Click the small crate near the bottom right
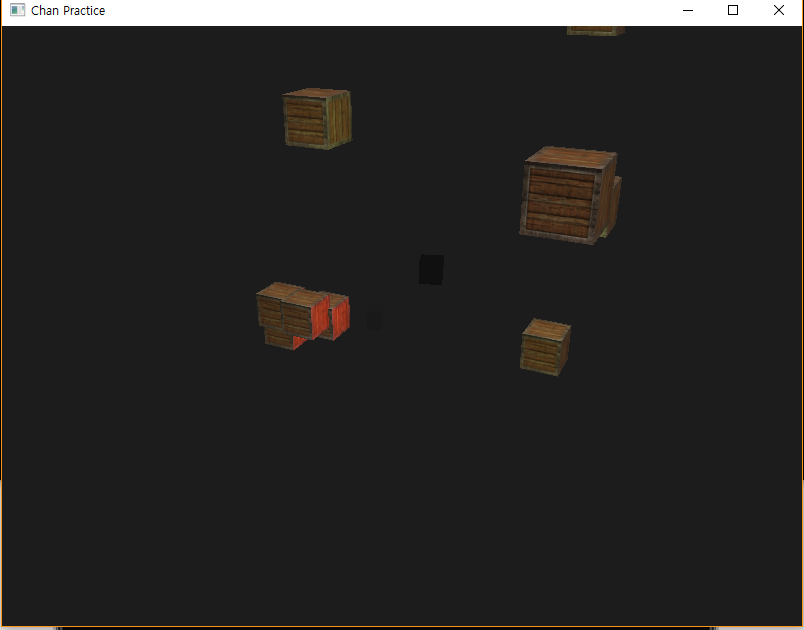This screenshot has height=630, width=804. (545, 348)
